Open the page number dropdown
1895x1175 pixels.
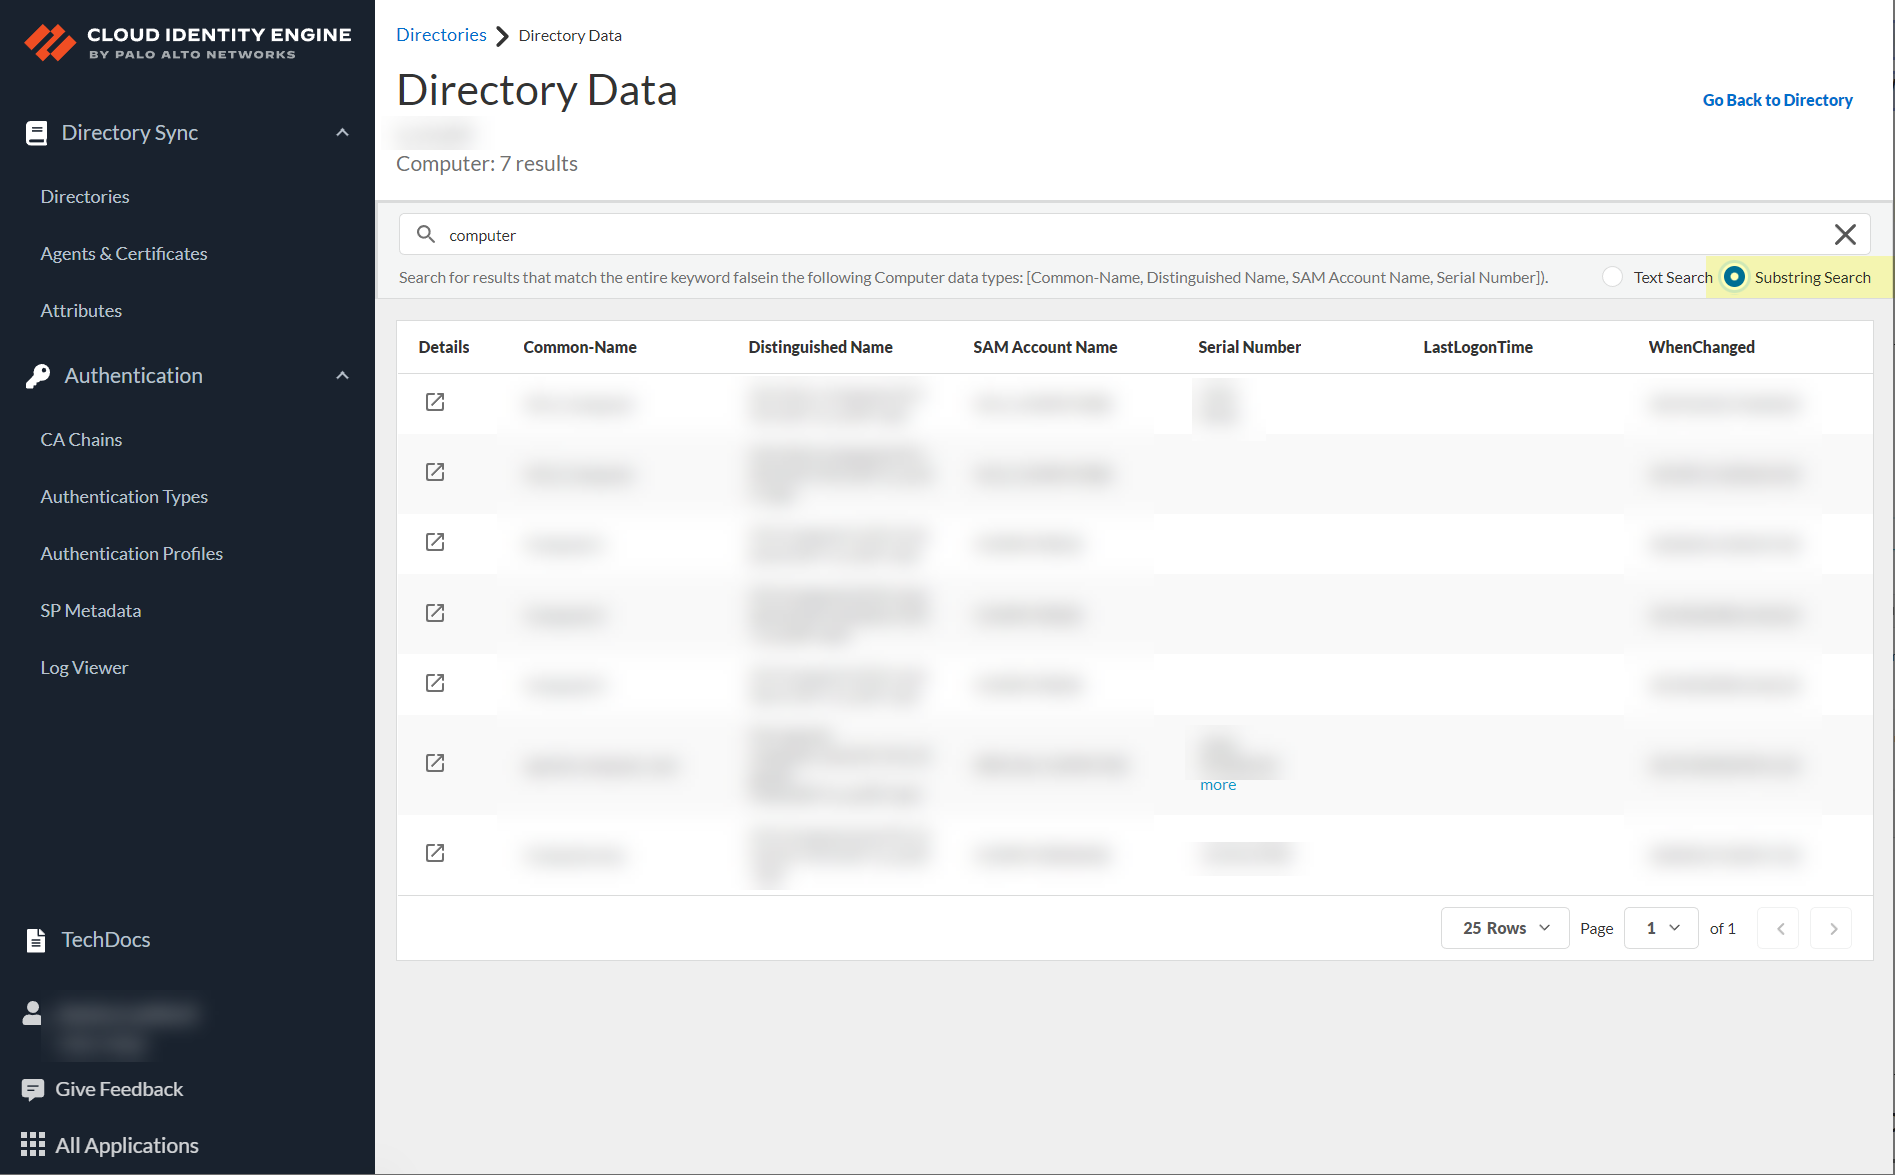1661,928
